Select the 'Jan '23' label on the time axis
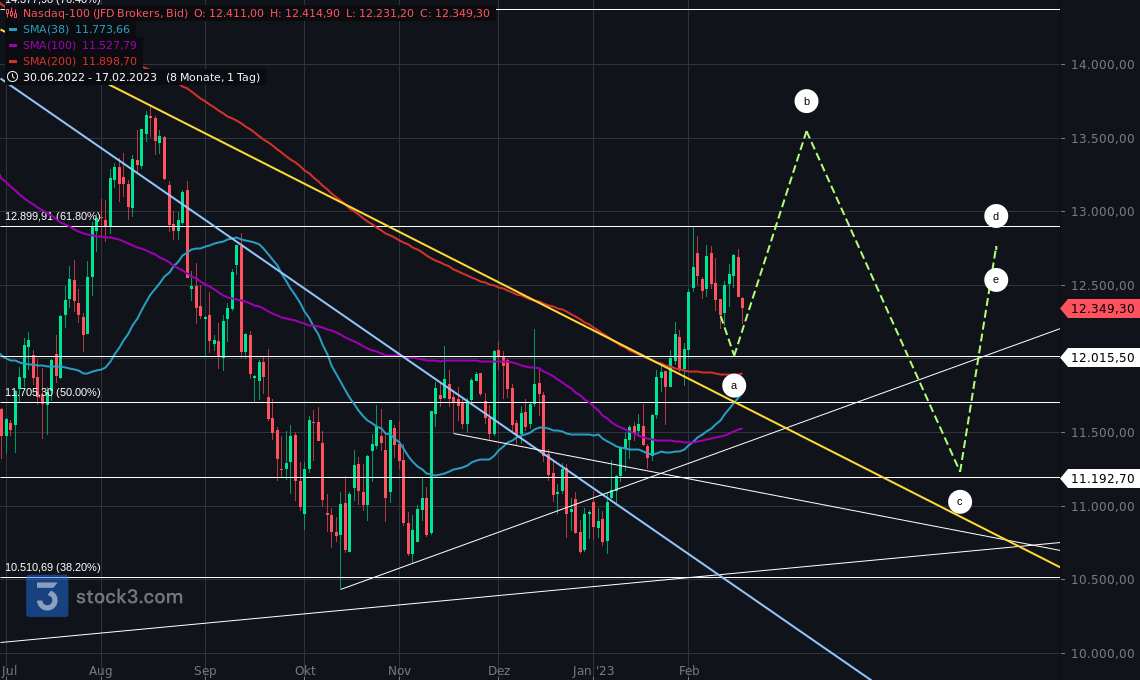 pos(592,671)
